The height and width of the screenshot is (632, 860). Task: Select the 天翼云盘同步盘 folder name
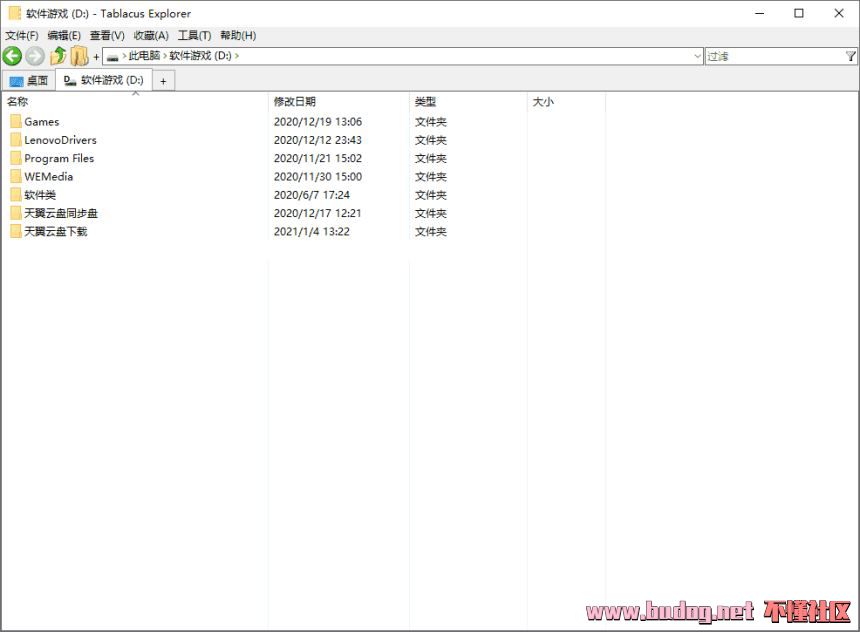pyautogui.click(x=61, y=213)
